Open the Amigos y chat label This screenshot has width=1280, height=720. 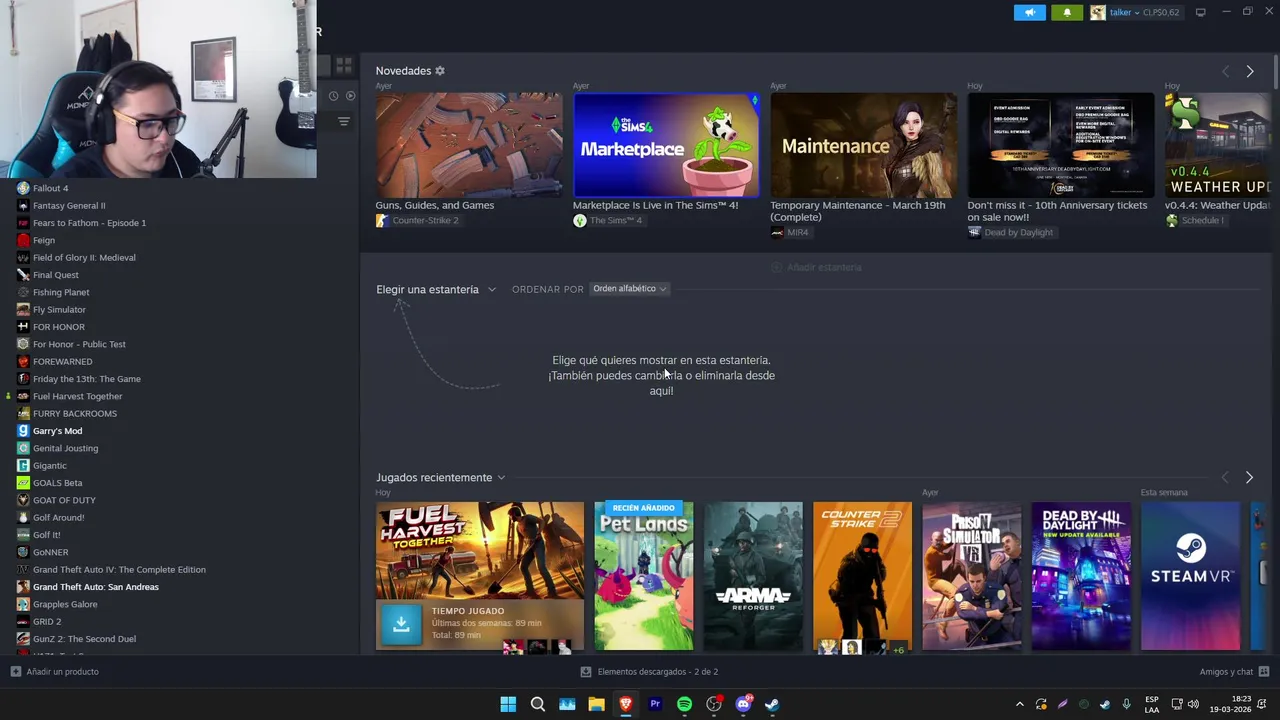[1226, 672]
